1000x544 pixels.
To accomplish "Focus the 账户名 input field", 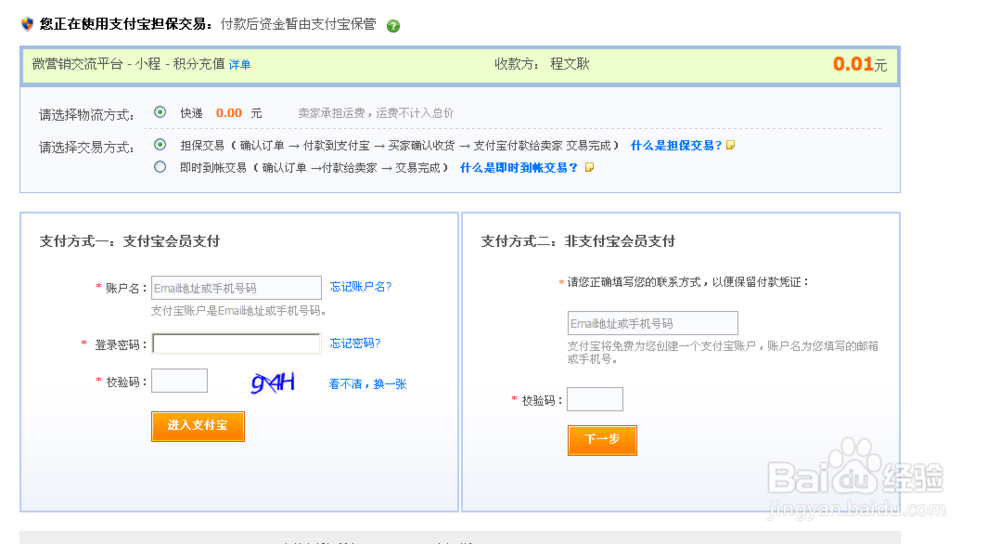I will click(x=236, y=288).
